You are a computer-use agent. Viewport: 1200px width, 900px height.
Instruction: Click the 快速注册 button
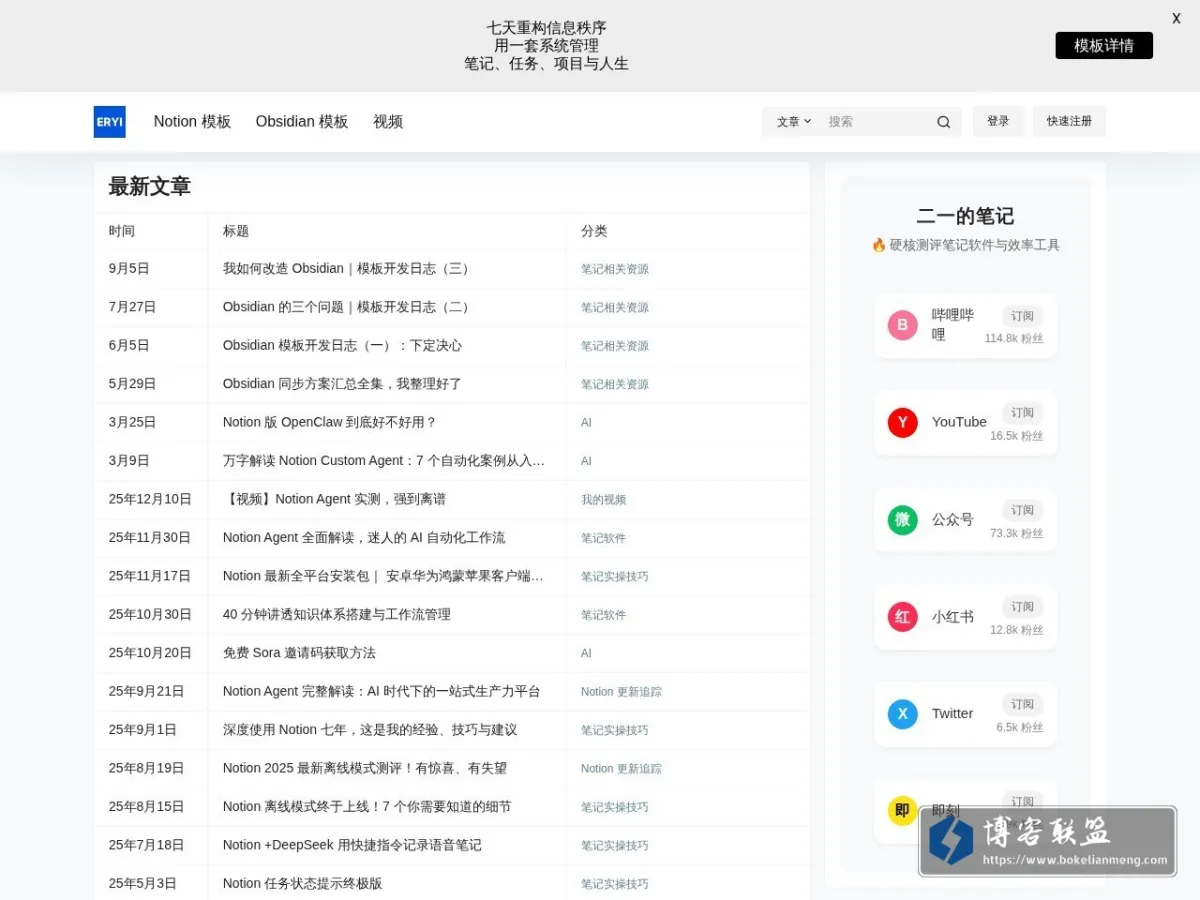pyautogui.click(x=1069, y=121)
